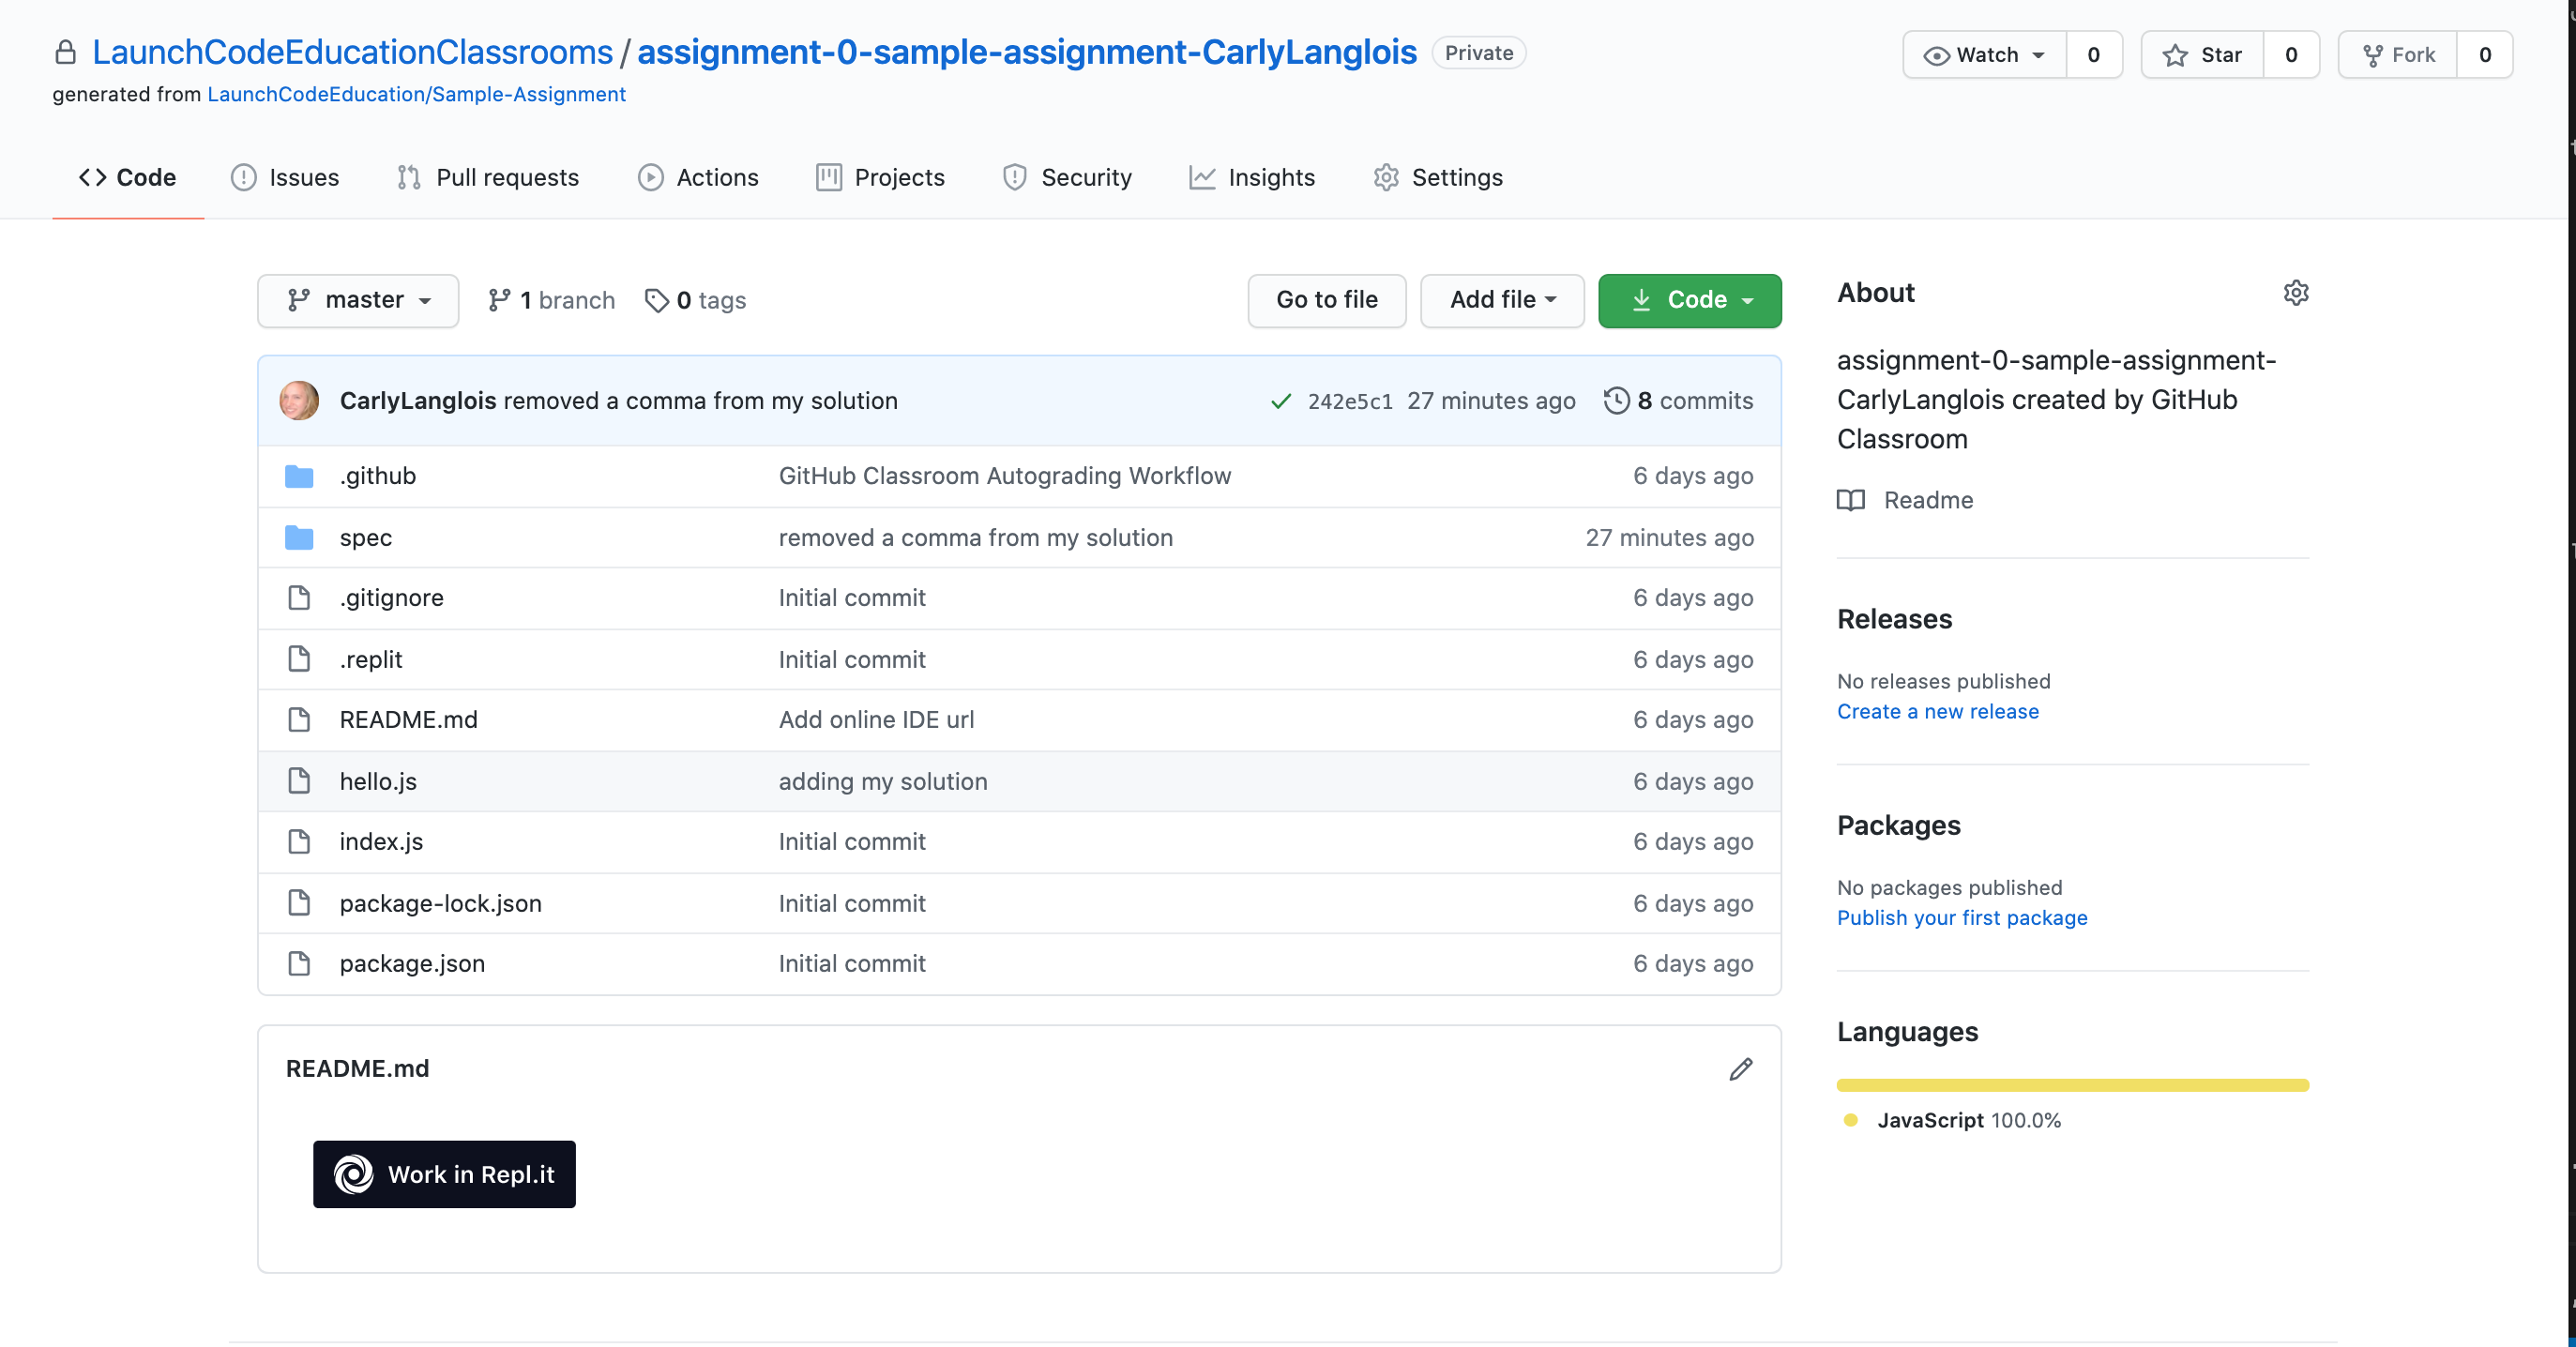Click the Security shield icon
Screen dimensions: 2576x1347
pyautogui.click(x=1010, y=177)
